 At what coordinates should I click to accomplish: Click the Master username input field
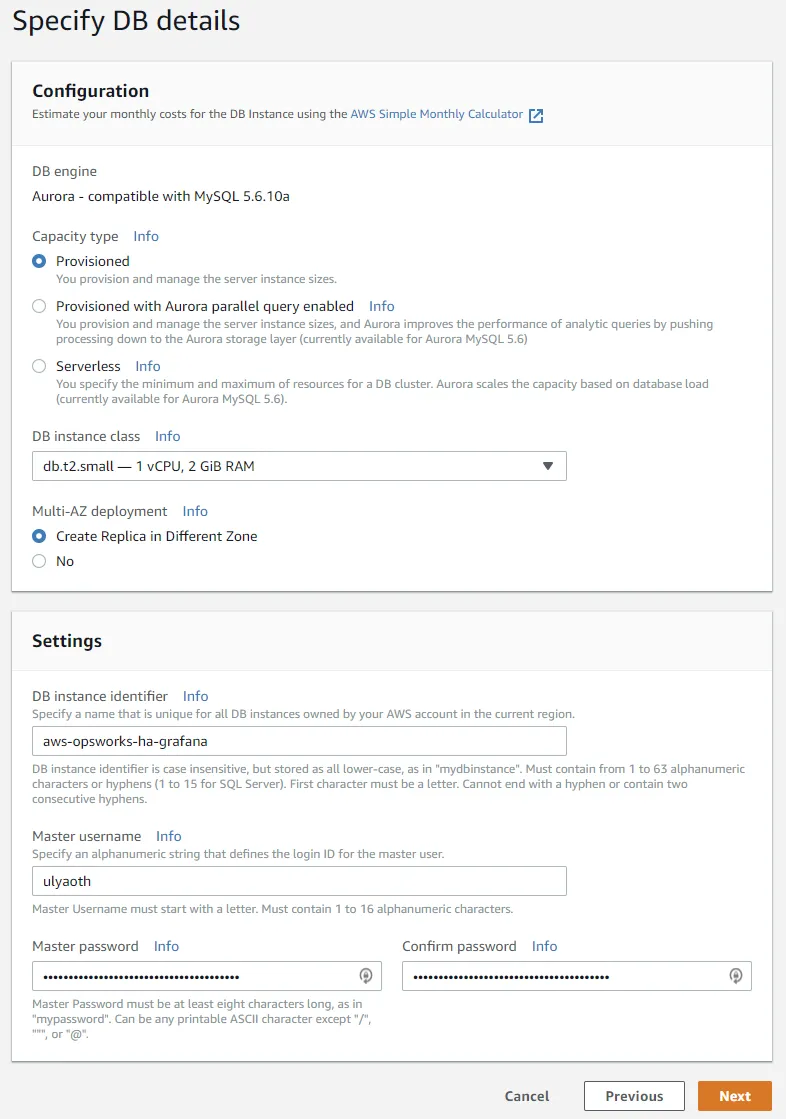coord(299,881)
